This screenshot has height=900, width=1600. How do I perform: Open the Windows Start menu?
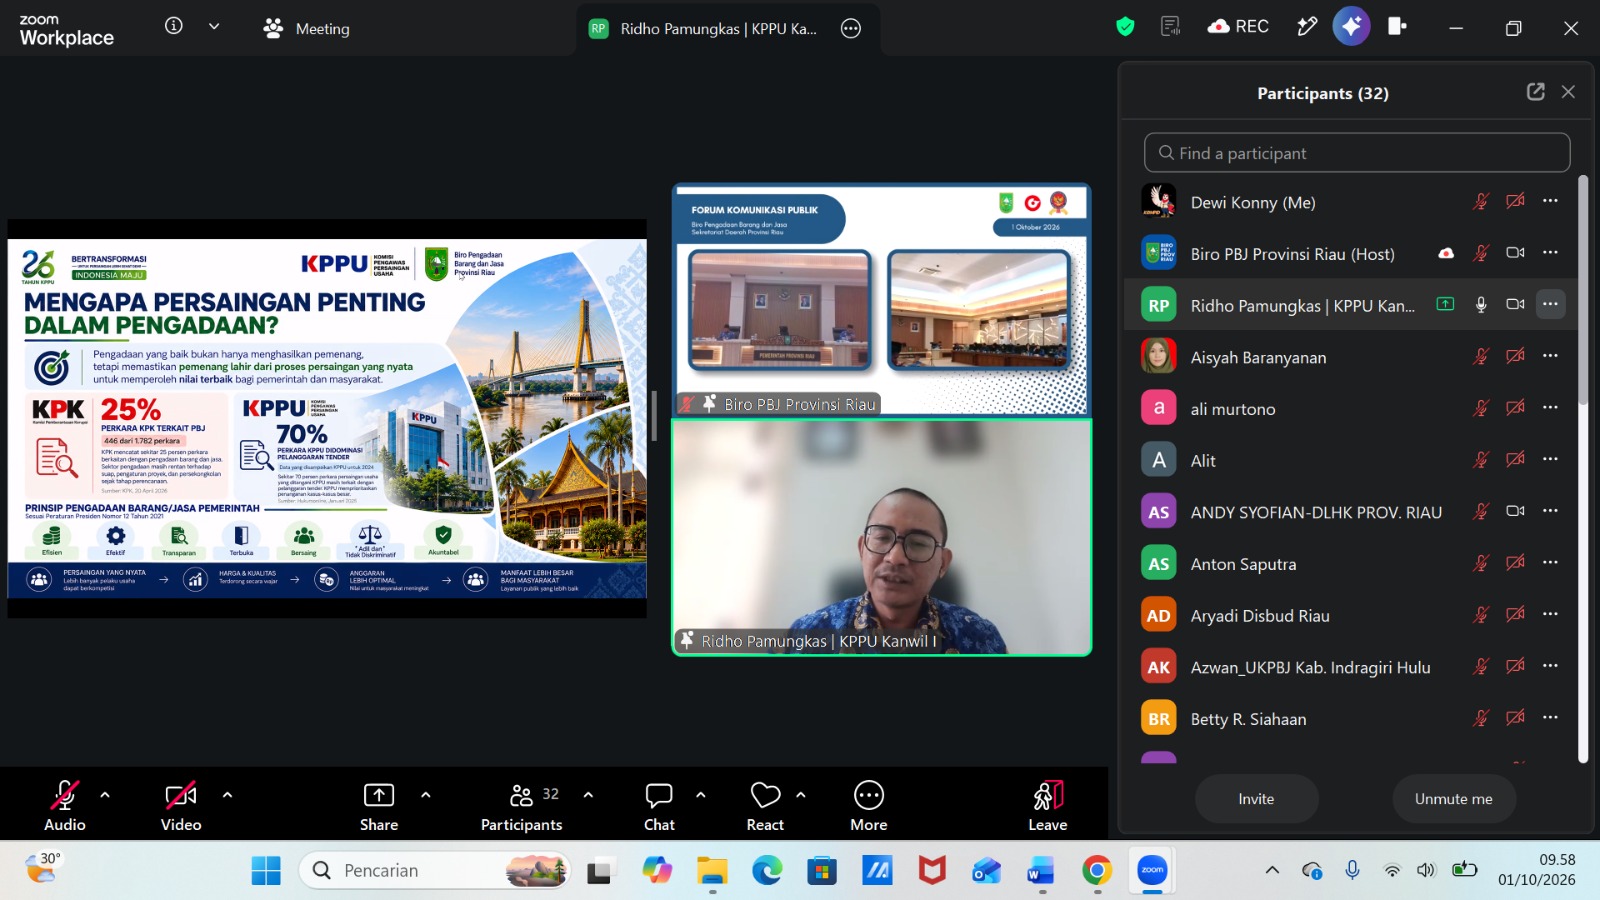266,871
